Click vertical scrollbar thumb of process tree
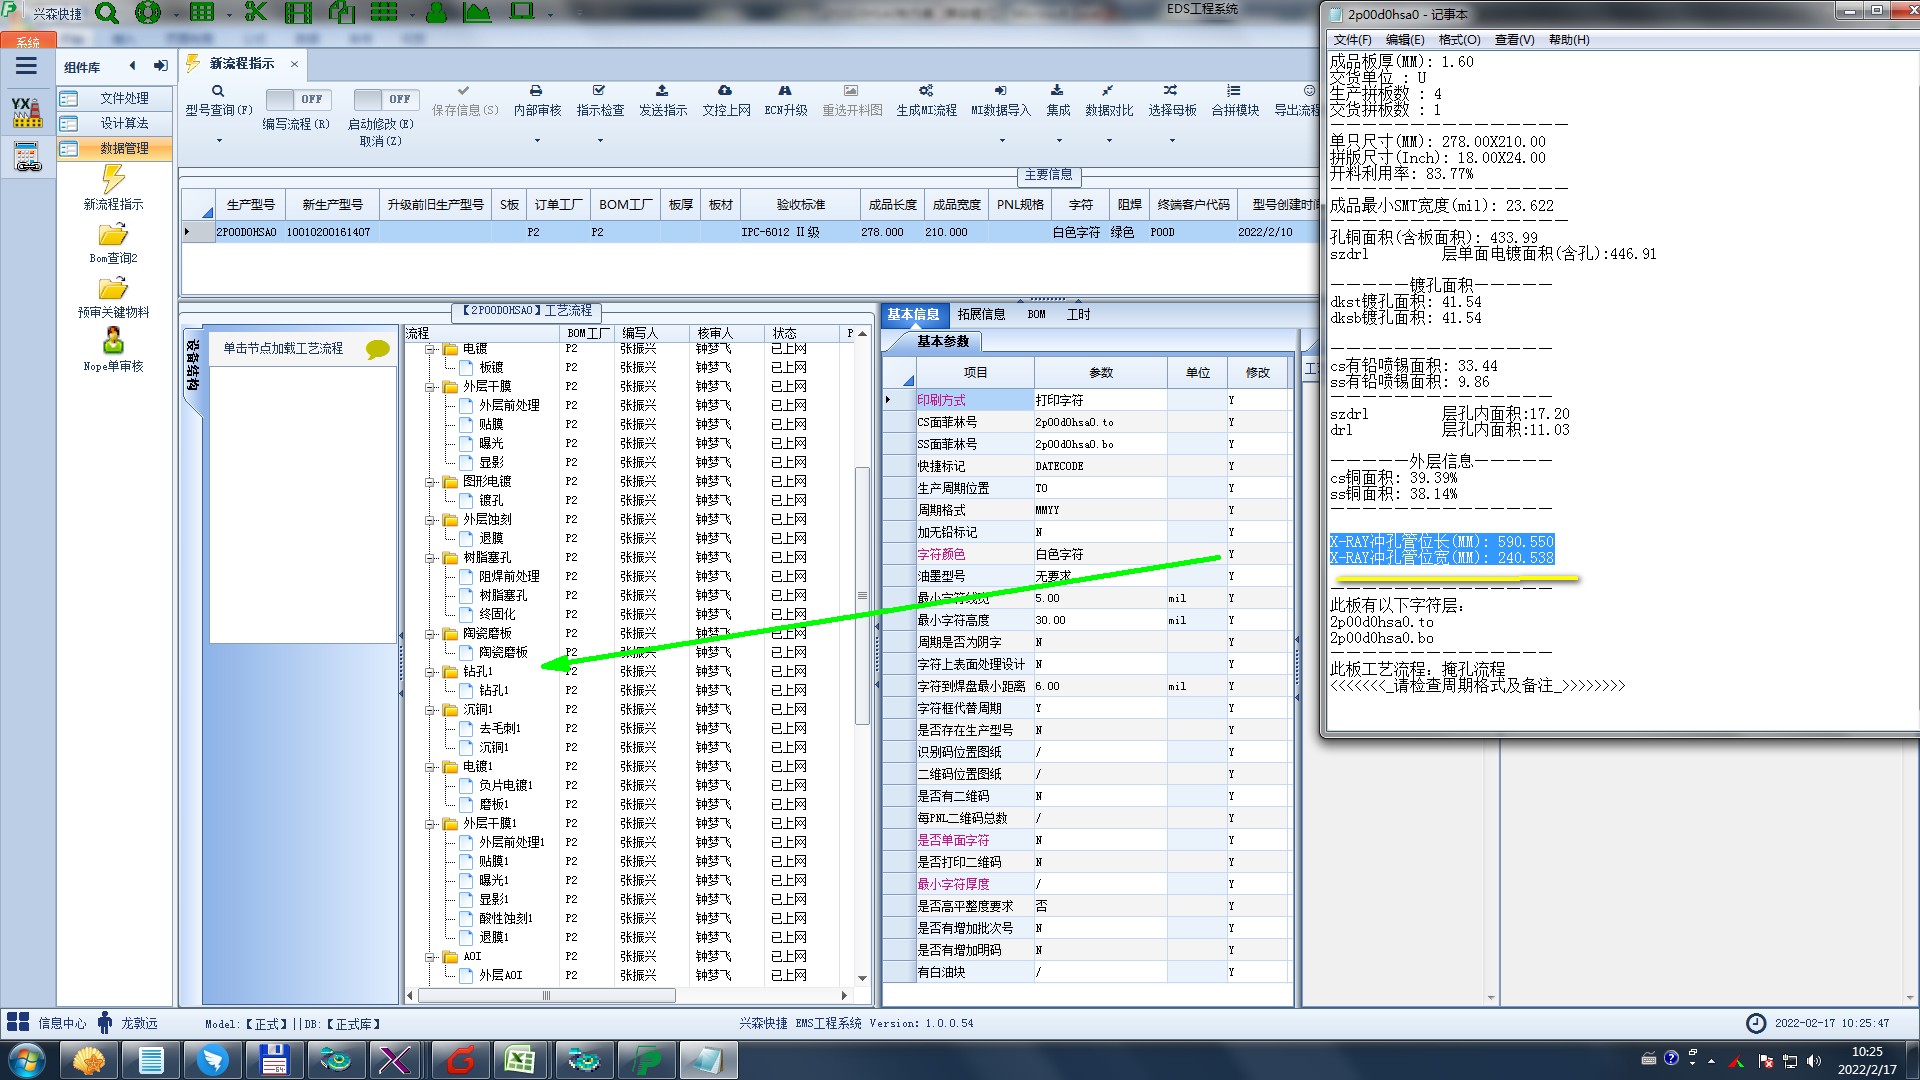 [862, 595]
